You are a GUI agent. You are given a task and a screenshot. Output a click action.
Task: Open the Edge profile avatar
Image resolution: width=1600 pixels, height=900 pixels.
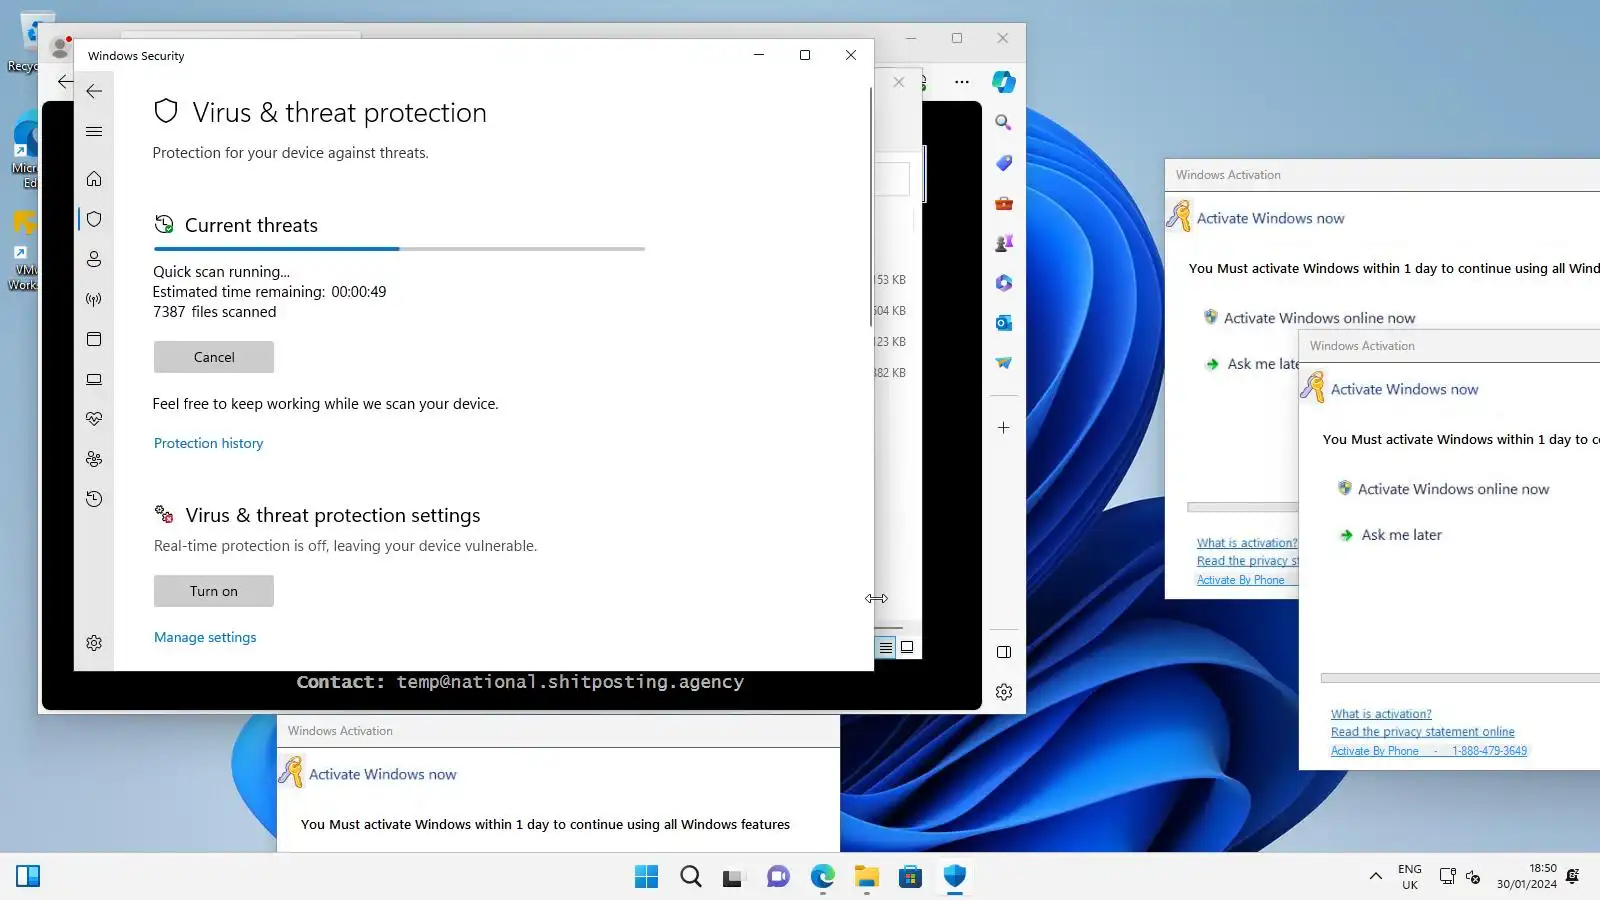tap(60, 46)
